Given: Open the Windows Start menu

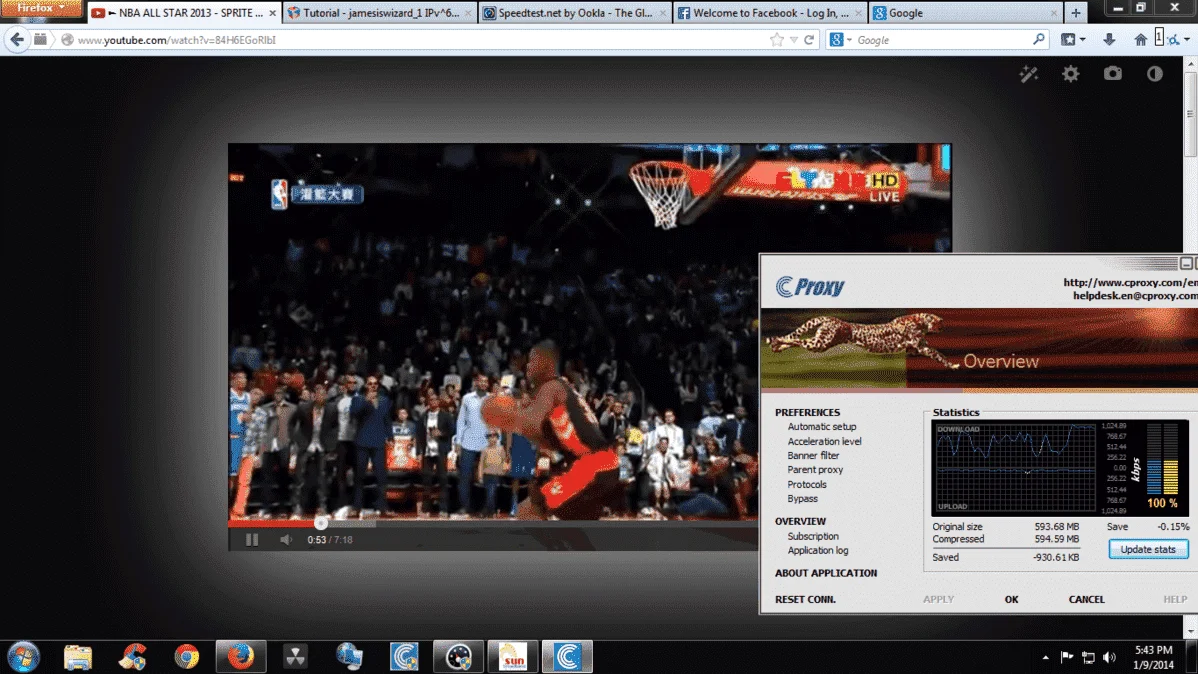Looking at the screenshot, I should [x=24, y=657].
